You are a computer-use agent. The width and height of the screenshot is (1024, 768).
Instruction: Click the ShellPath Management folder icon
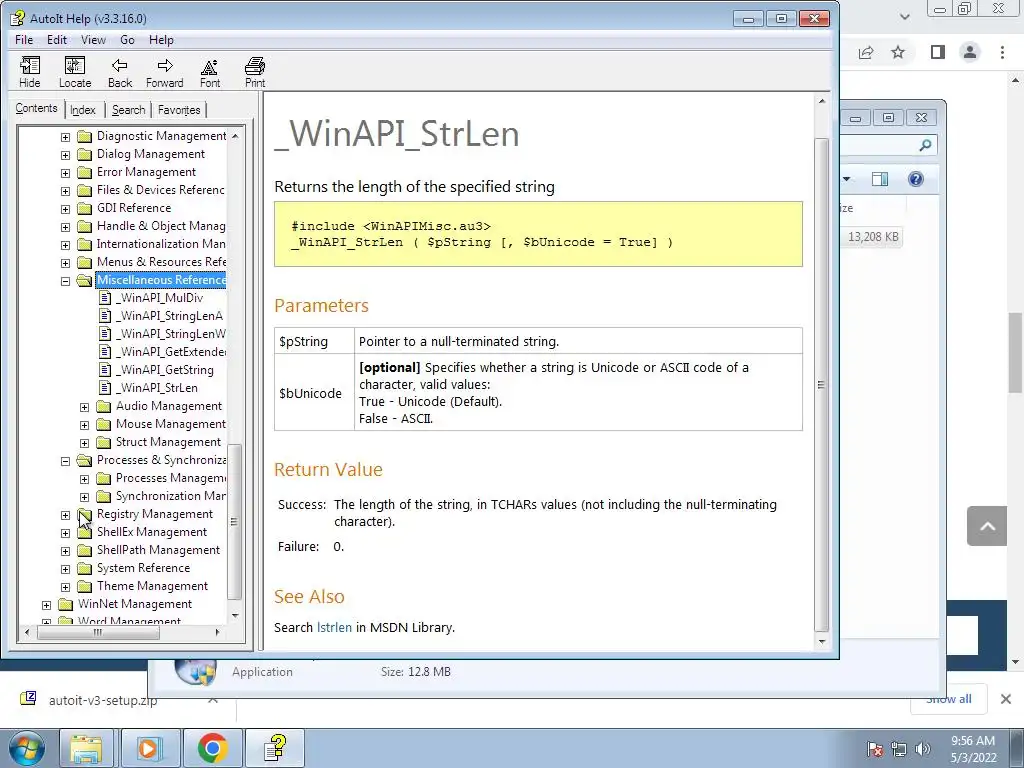(x=84, y=551)
